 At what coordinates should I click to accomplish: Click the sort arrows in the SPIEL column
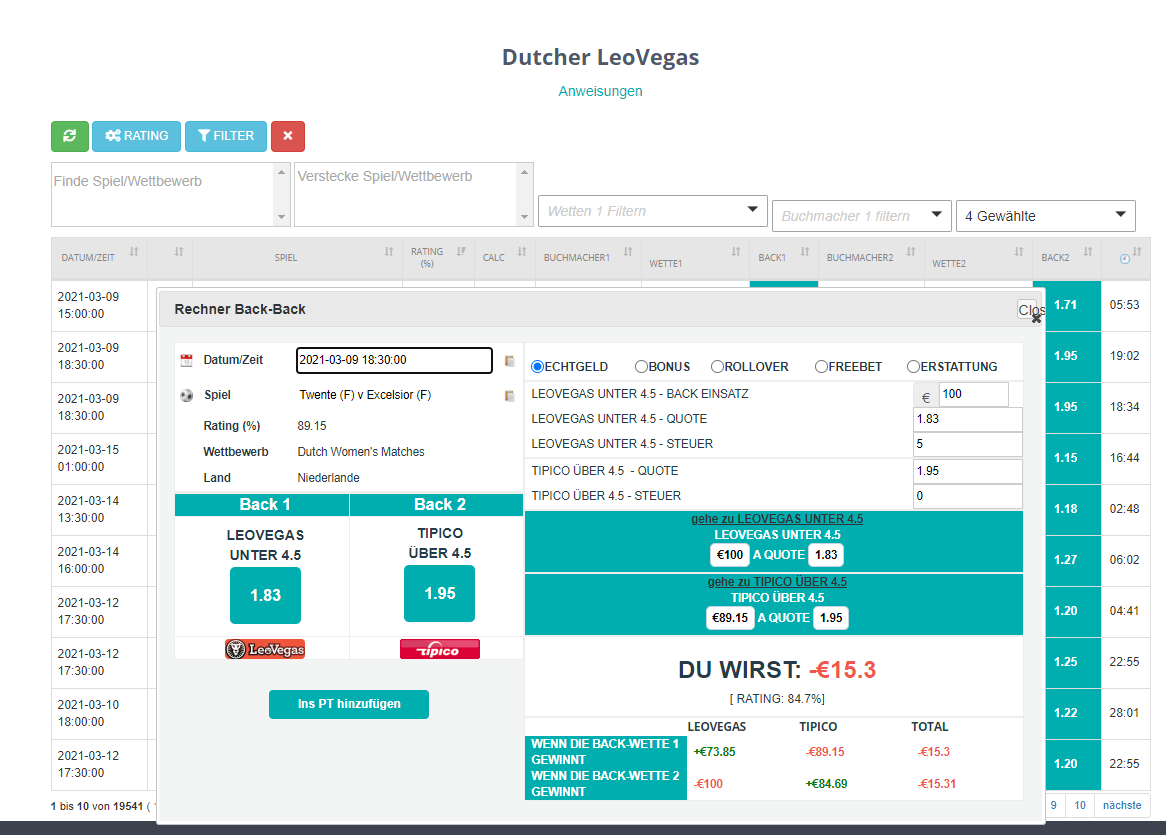[x=389, y=252]
